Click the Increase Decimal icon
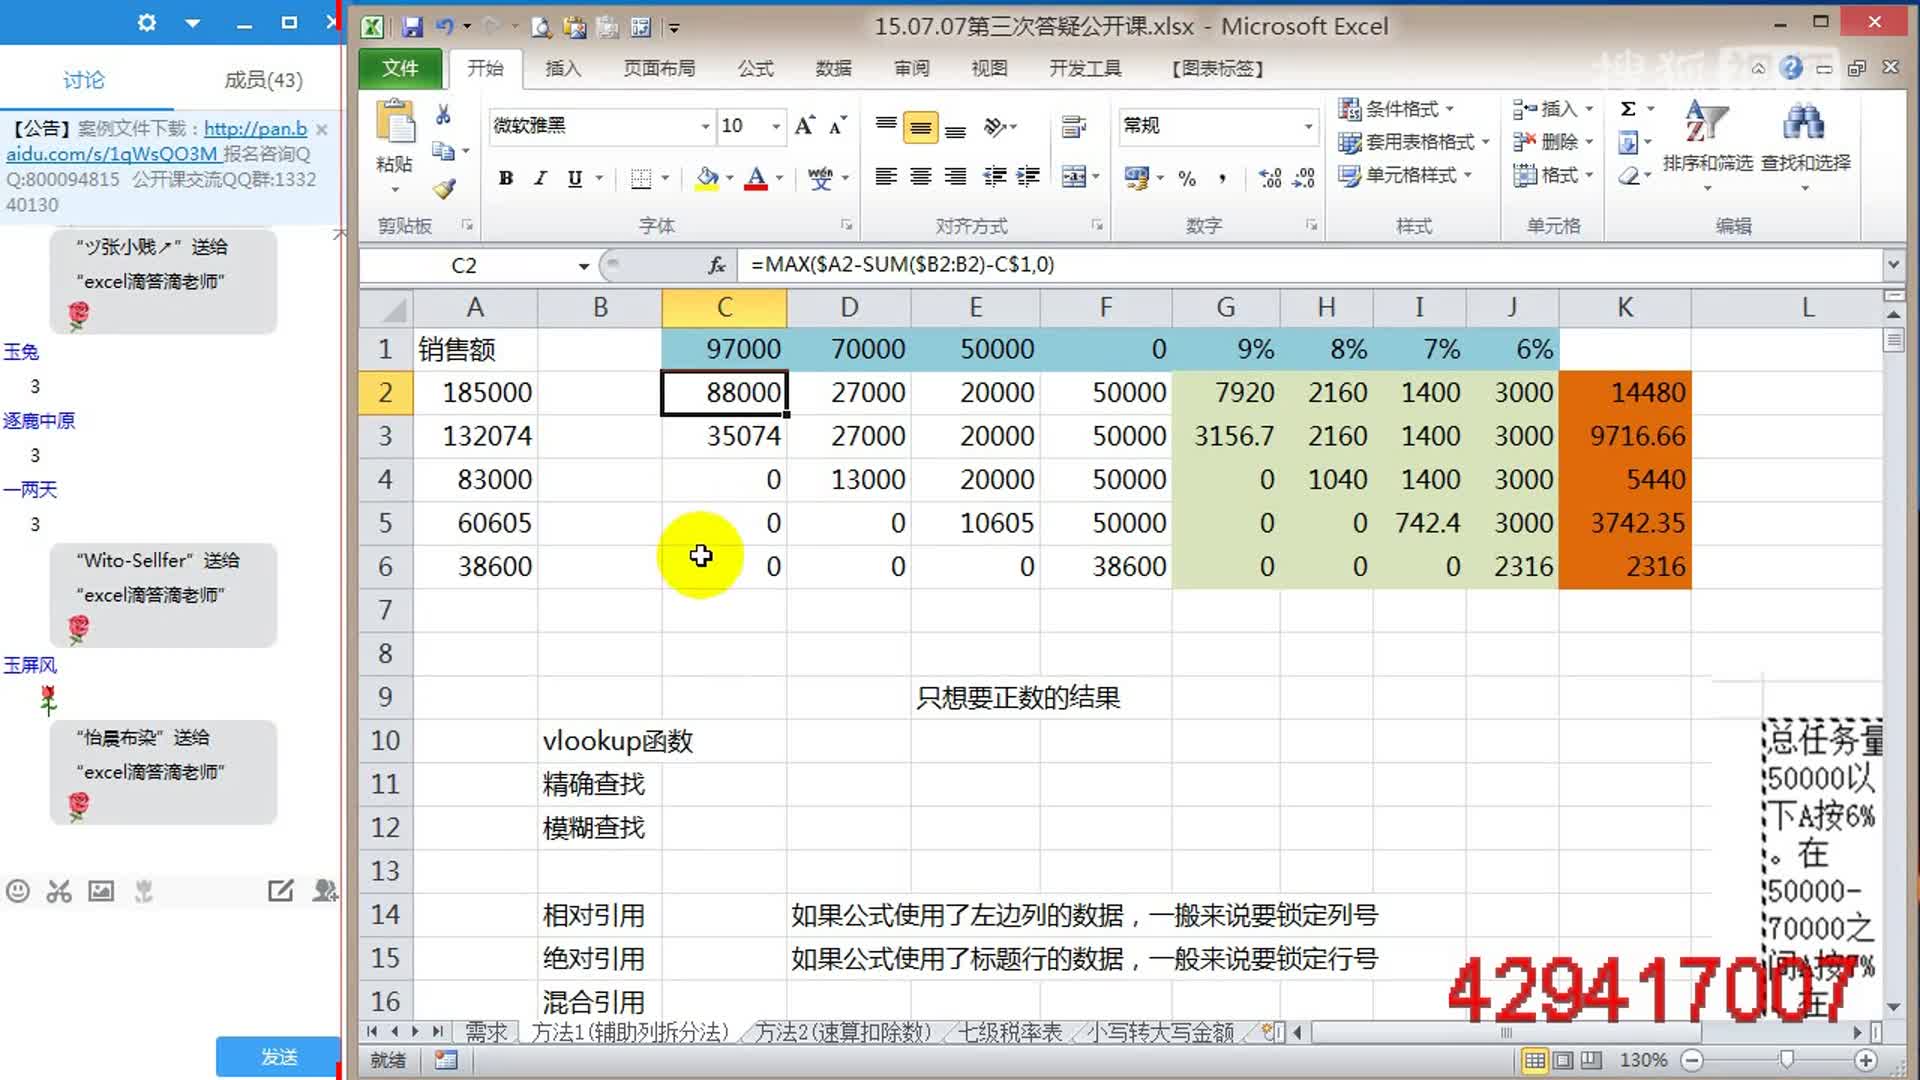The image size is (1920, 1080). click(x=1269, y=178)
